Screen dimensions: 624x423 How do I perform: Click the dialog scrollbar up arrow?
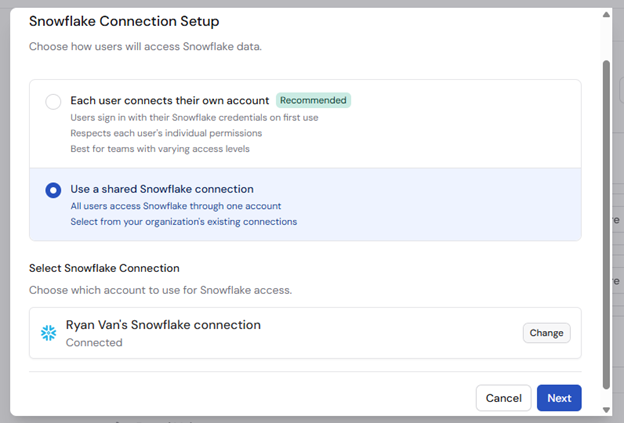[606, 15]
